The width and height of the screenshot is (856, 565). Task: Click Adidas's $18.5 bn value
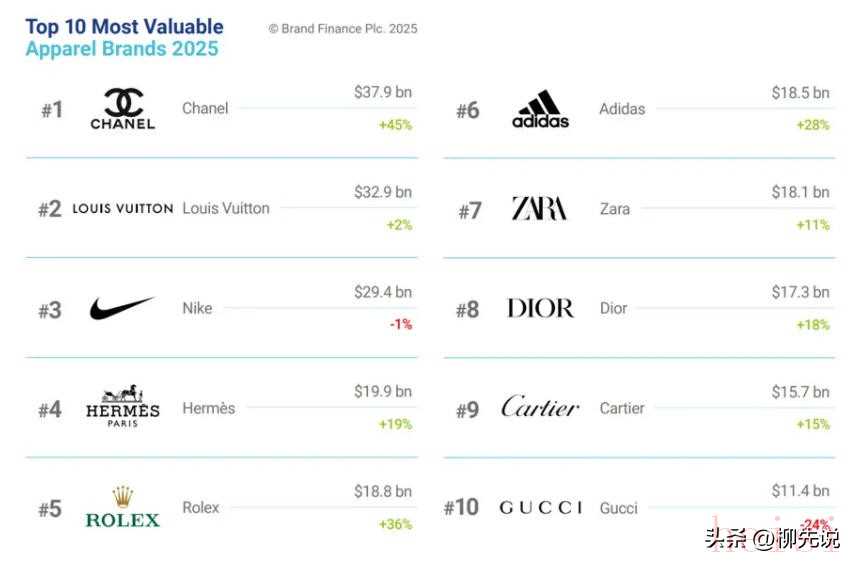tap(800, 92)
